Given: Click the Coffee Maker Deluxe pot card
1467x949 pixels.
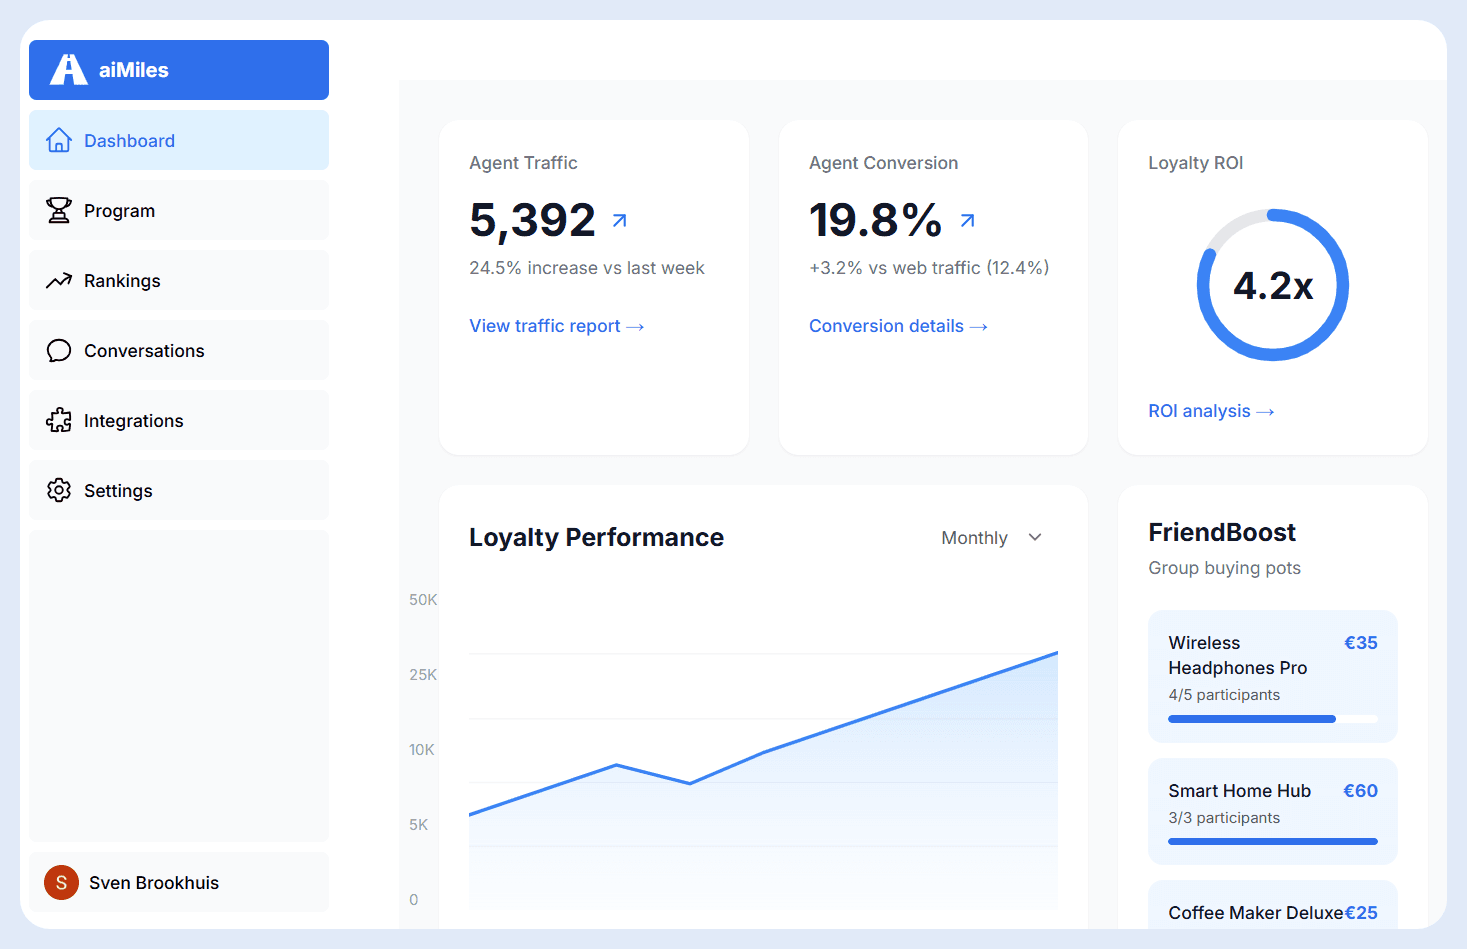Looking at the screenshot, I should coord(1272,912).
